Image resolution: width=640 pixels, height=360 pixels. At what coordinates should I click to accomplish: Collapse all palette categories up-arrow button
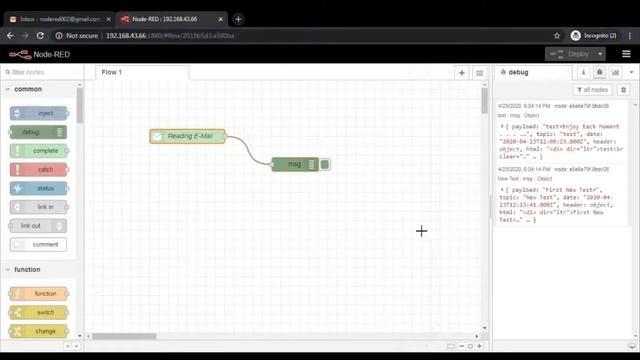[68, 346]
